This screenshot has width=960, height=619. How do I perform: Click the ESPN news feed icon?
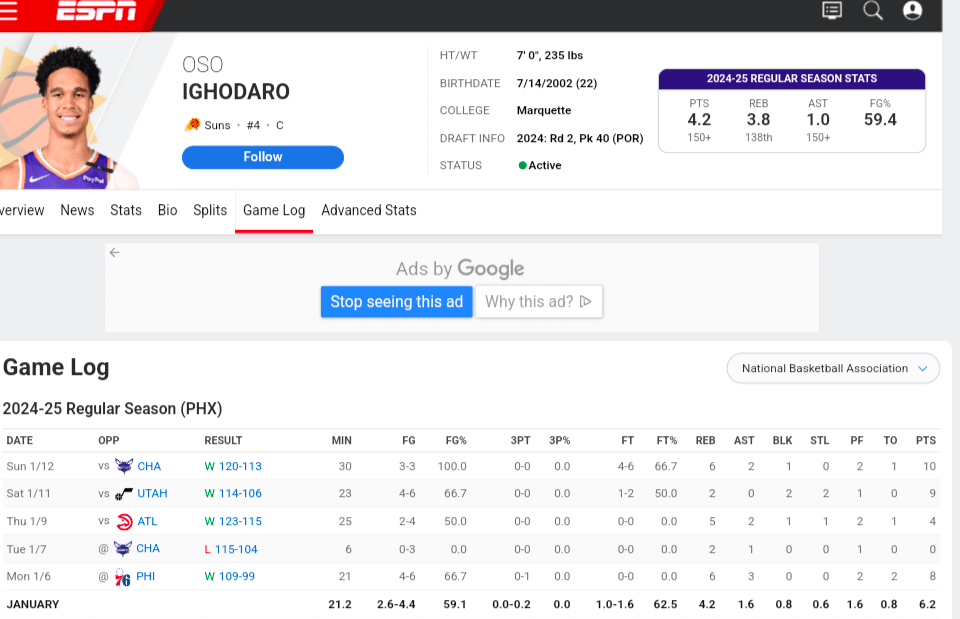coord(832,11)
